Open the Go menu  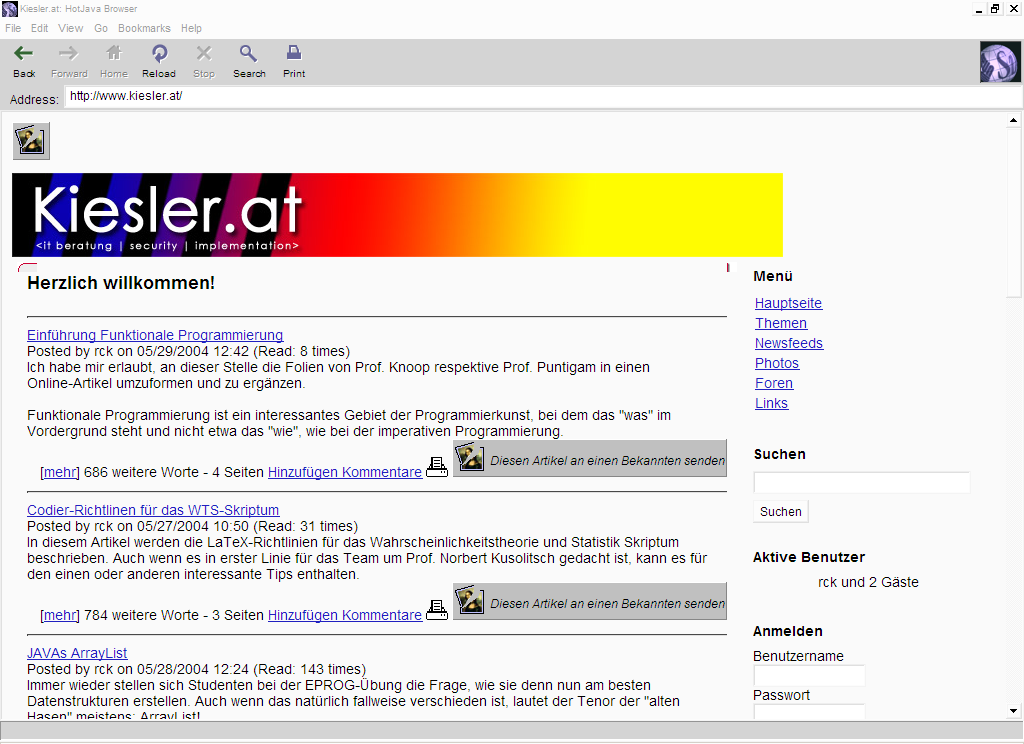click(x=101, y=28)
